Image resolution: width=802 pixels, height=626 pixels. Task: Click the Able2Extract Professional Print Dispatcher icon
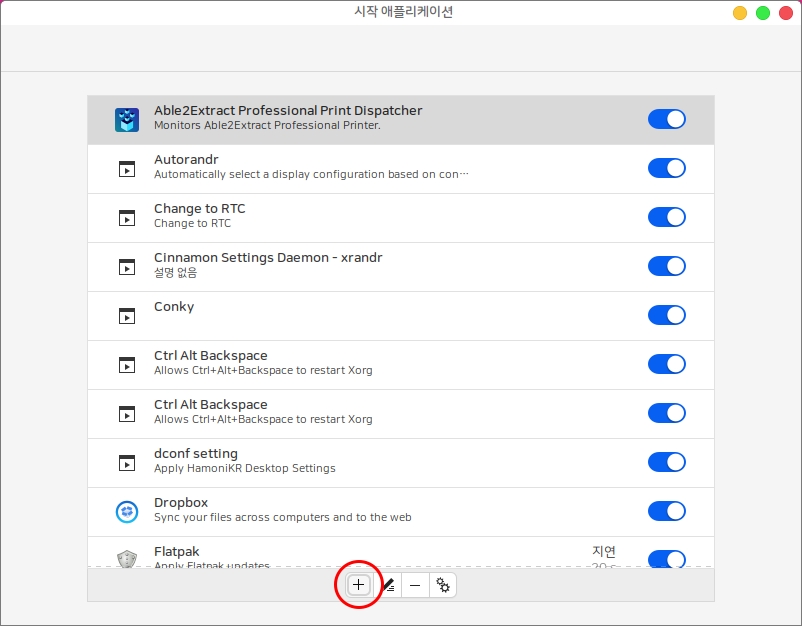(127, 120)
